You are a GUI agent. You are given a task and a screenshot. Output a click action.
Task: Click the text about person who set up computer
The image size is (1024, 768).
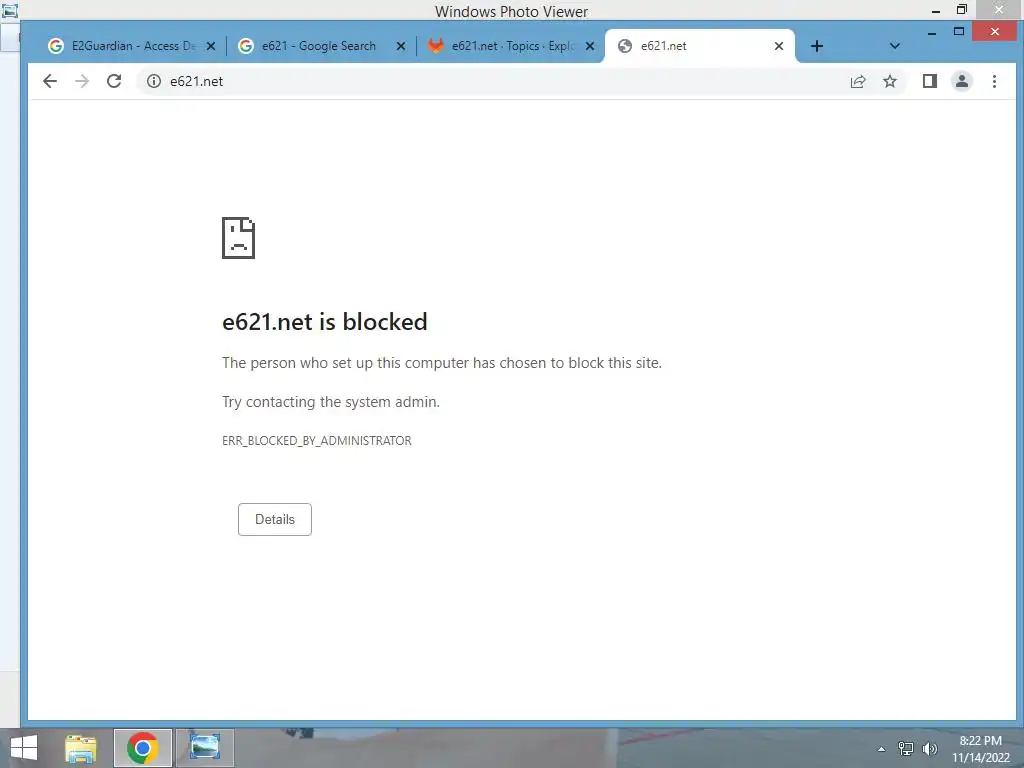point(441,363)
